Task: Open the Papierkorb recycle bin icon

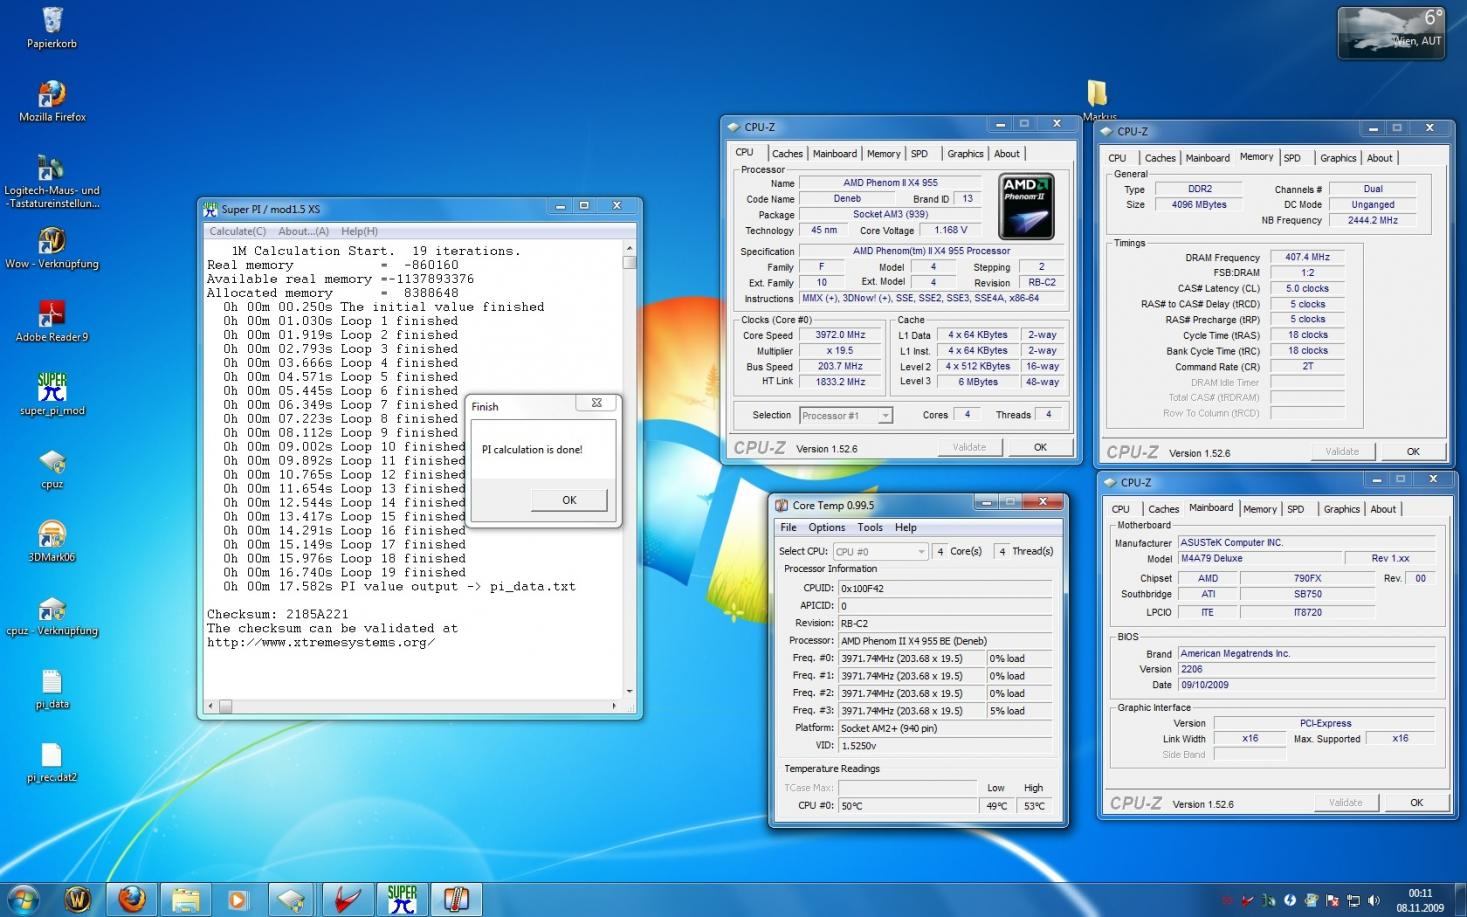Action: [x=52, y=22]
